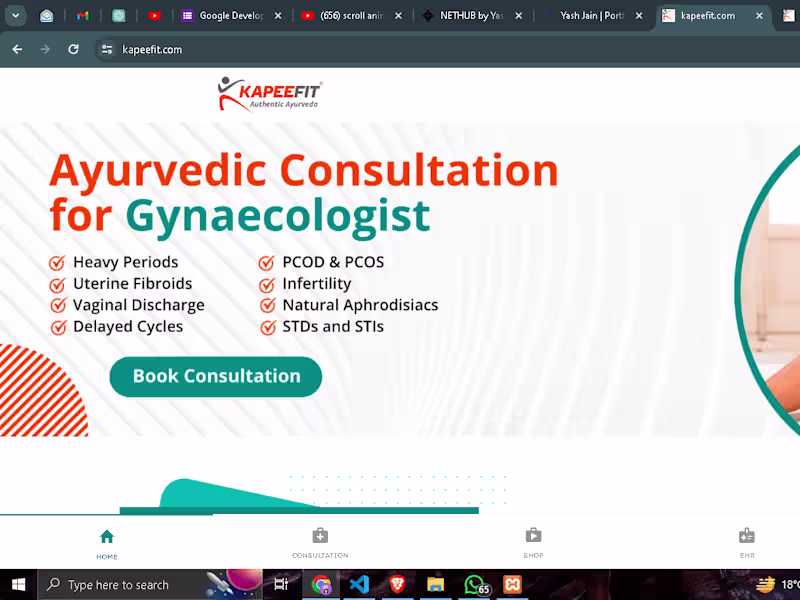Switch to the NETHUB by Yash tab
800x600 pixels.
(470, 15)
